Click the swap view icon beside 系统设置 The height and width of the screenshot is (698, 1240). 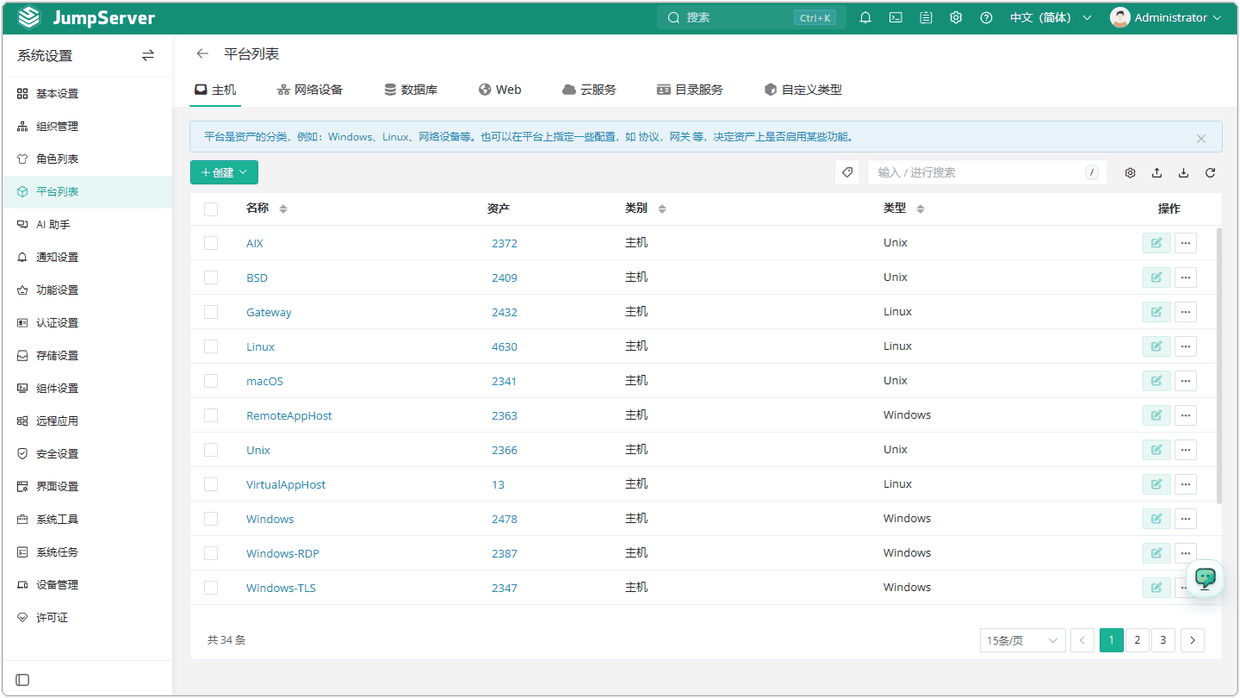click(148, 56)
